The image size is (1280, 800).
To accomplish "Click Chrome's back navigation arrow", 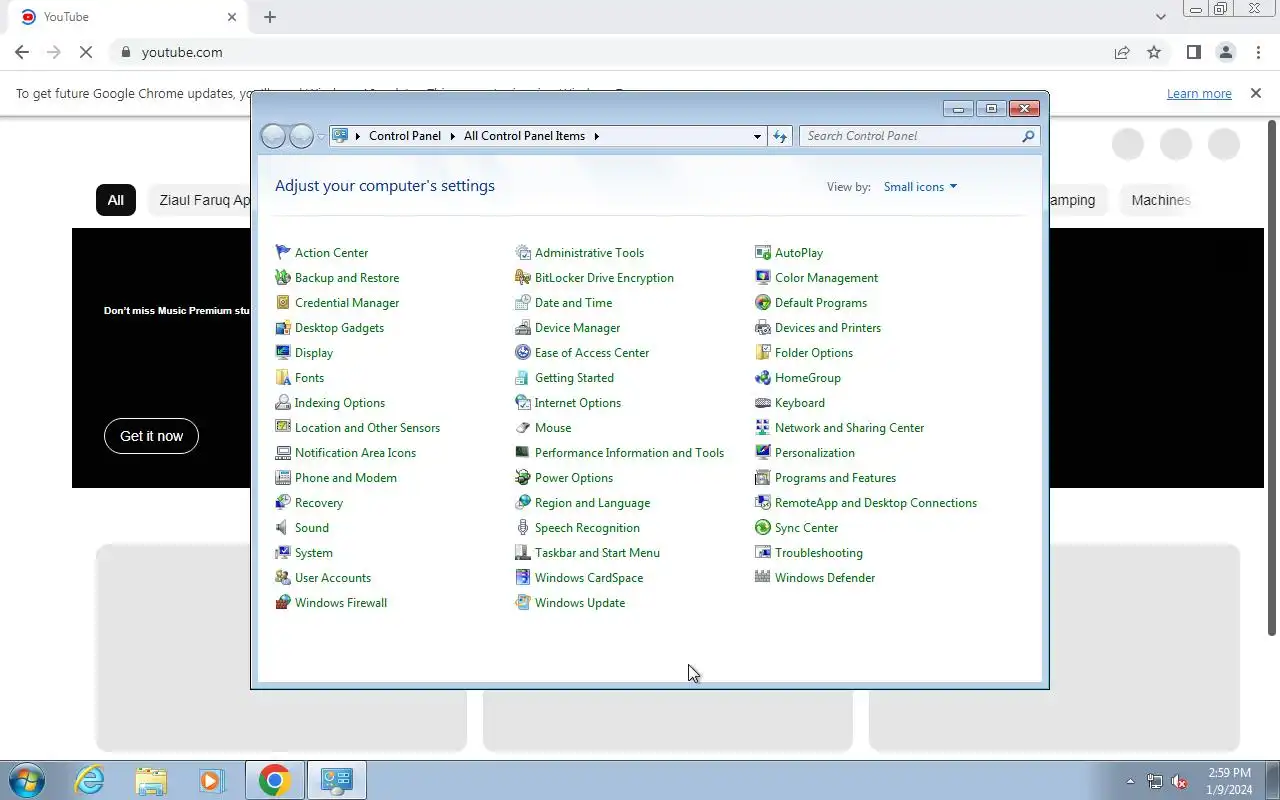I will [x=22, y=52].
